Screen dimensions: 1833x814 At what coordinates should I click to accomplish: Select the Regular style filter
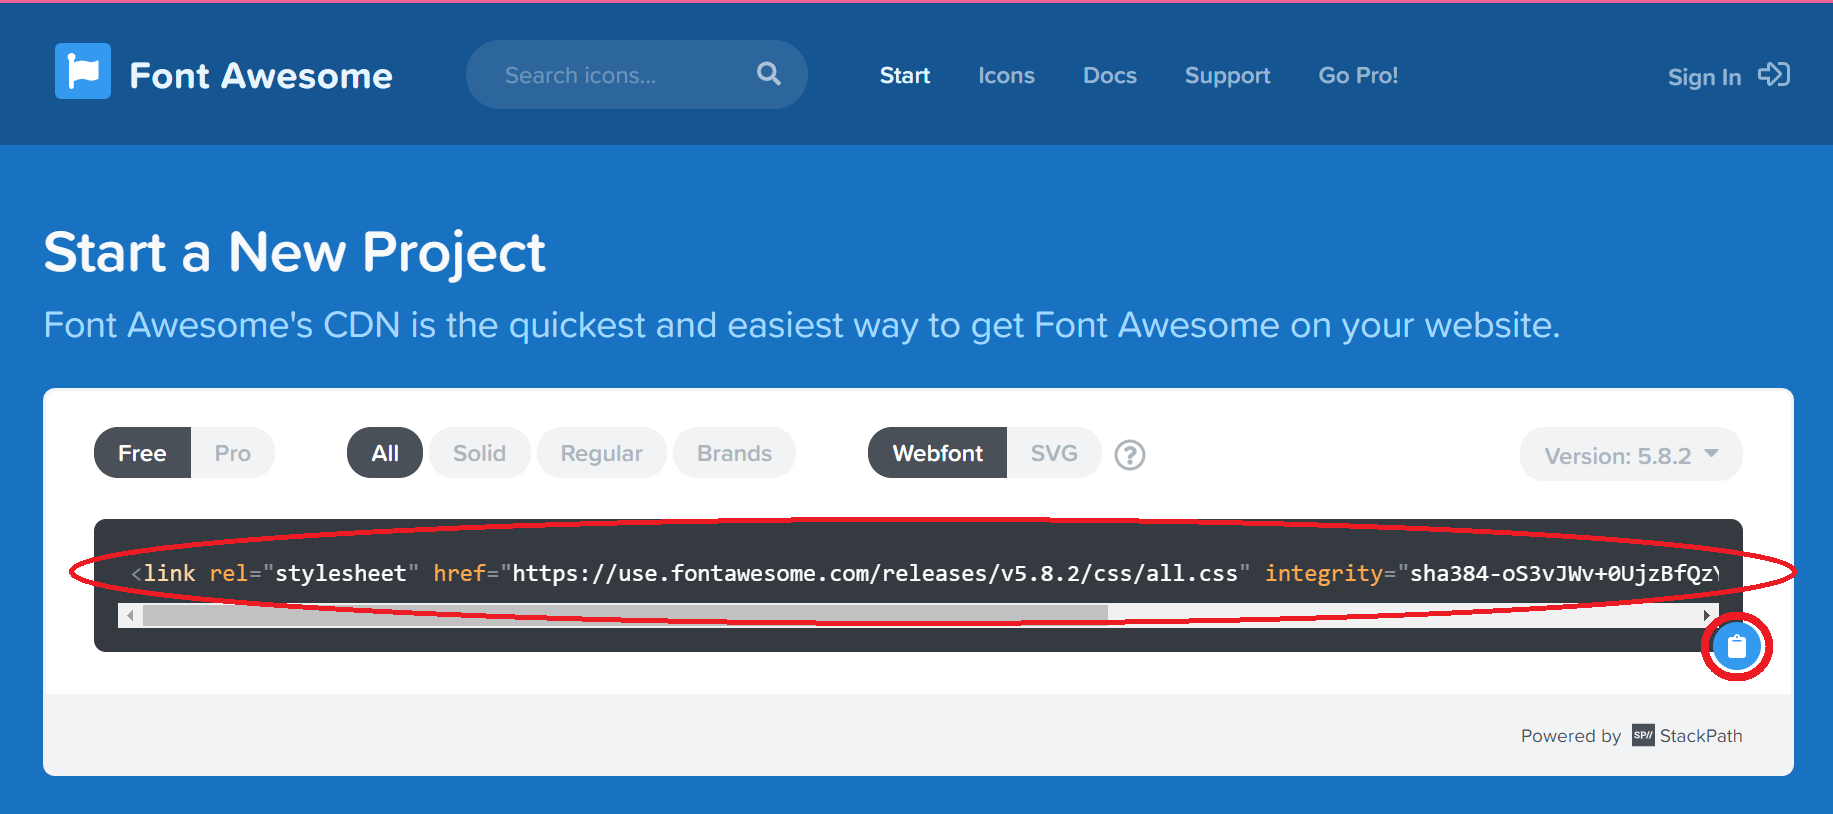click(602, 453)
